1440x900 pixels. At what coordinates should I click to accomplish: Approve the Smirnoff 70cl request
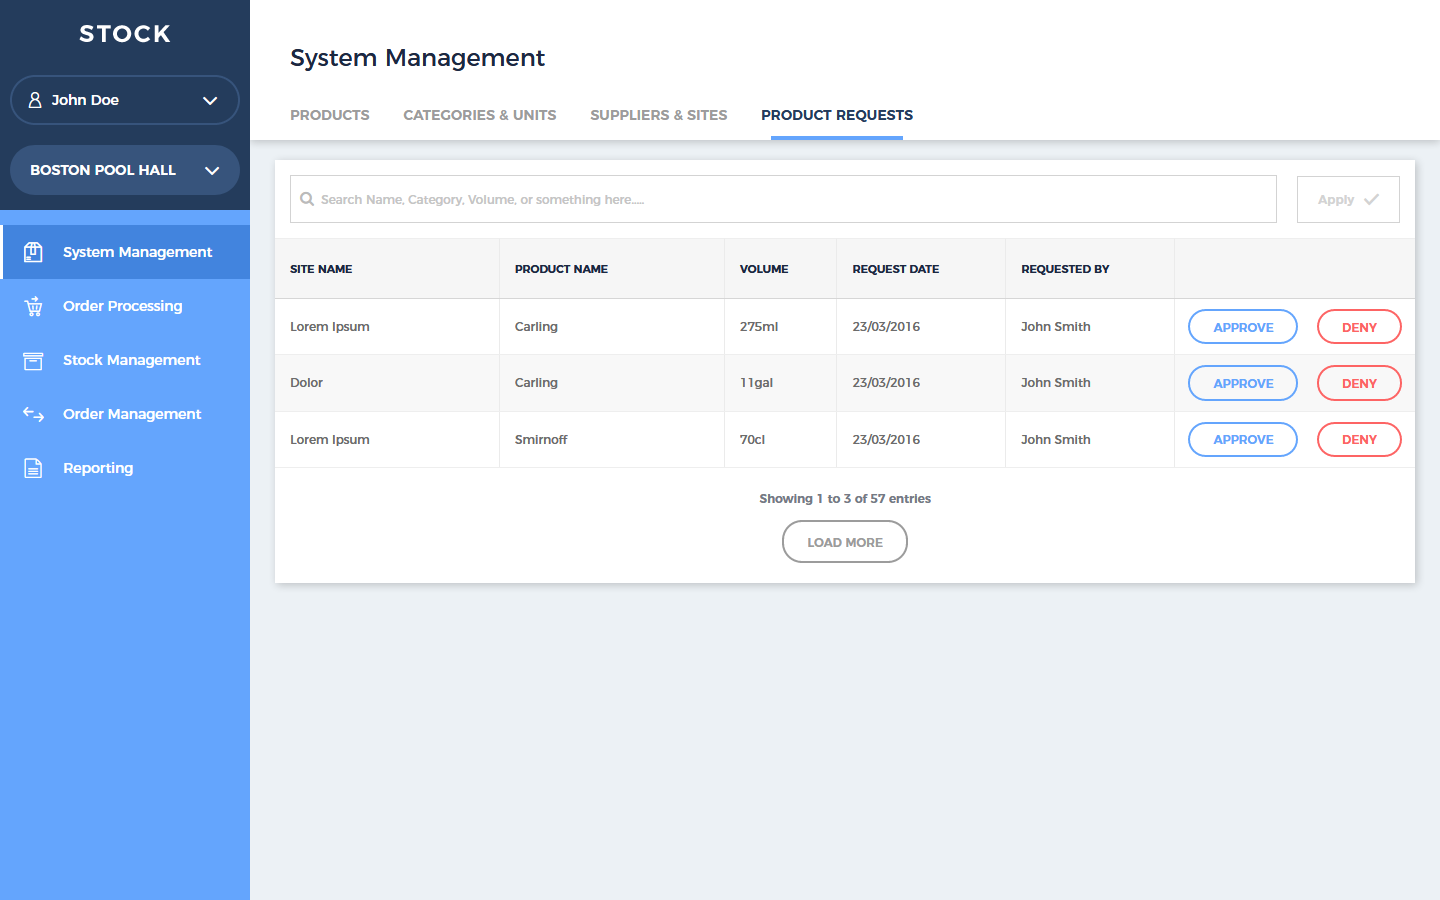[1242, 439]
